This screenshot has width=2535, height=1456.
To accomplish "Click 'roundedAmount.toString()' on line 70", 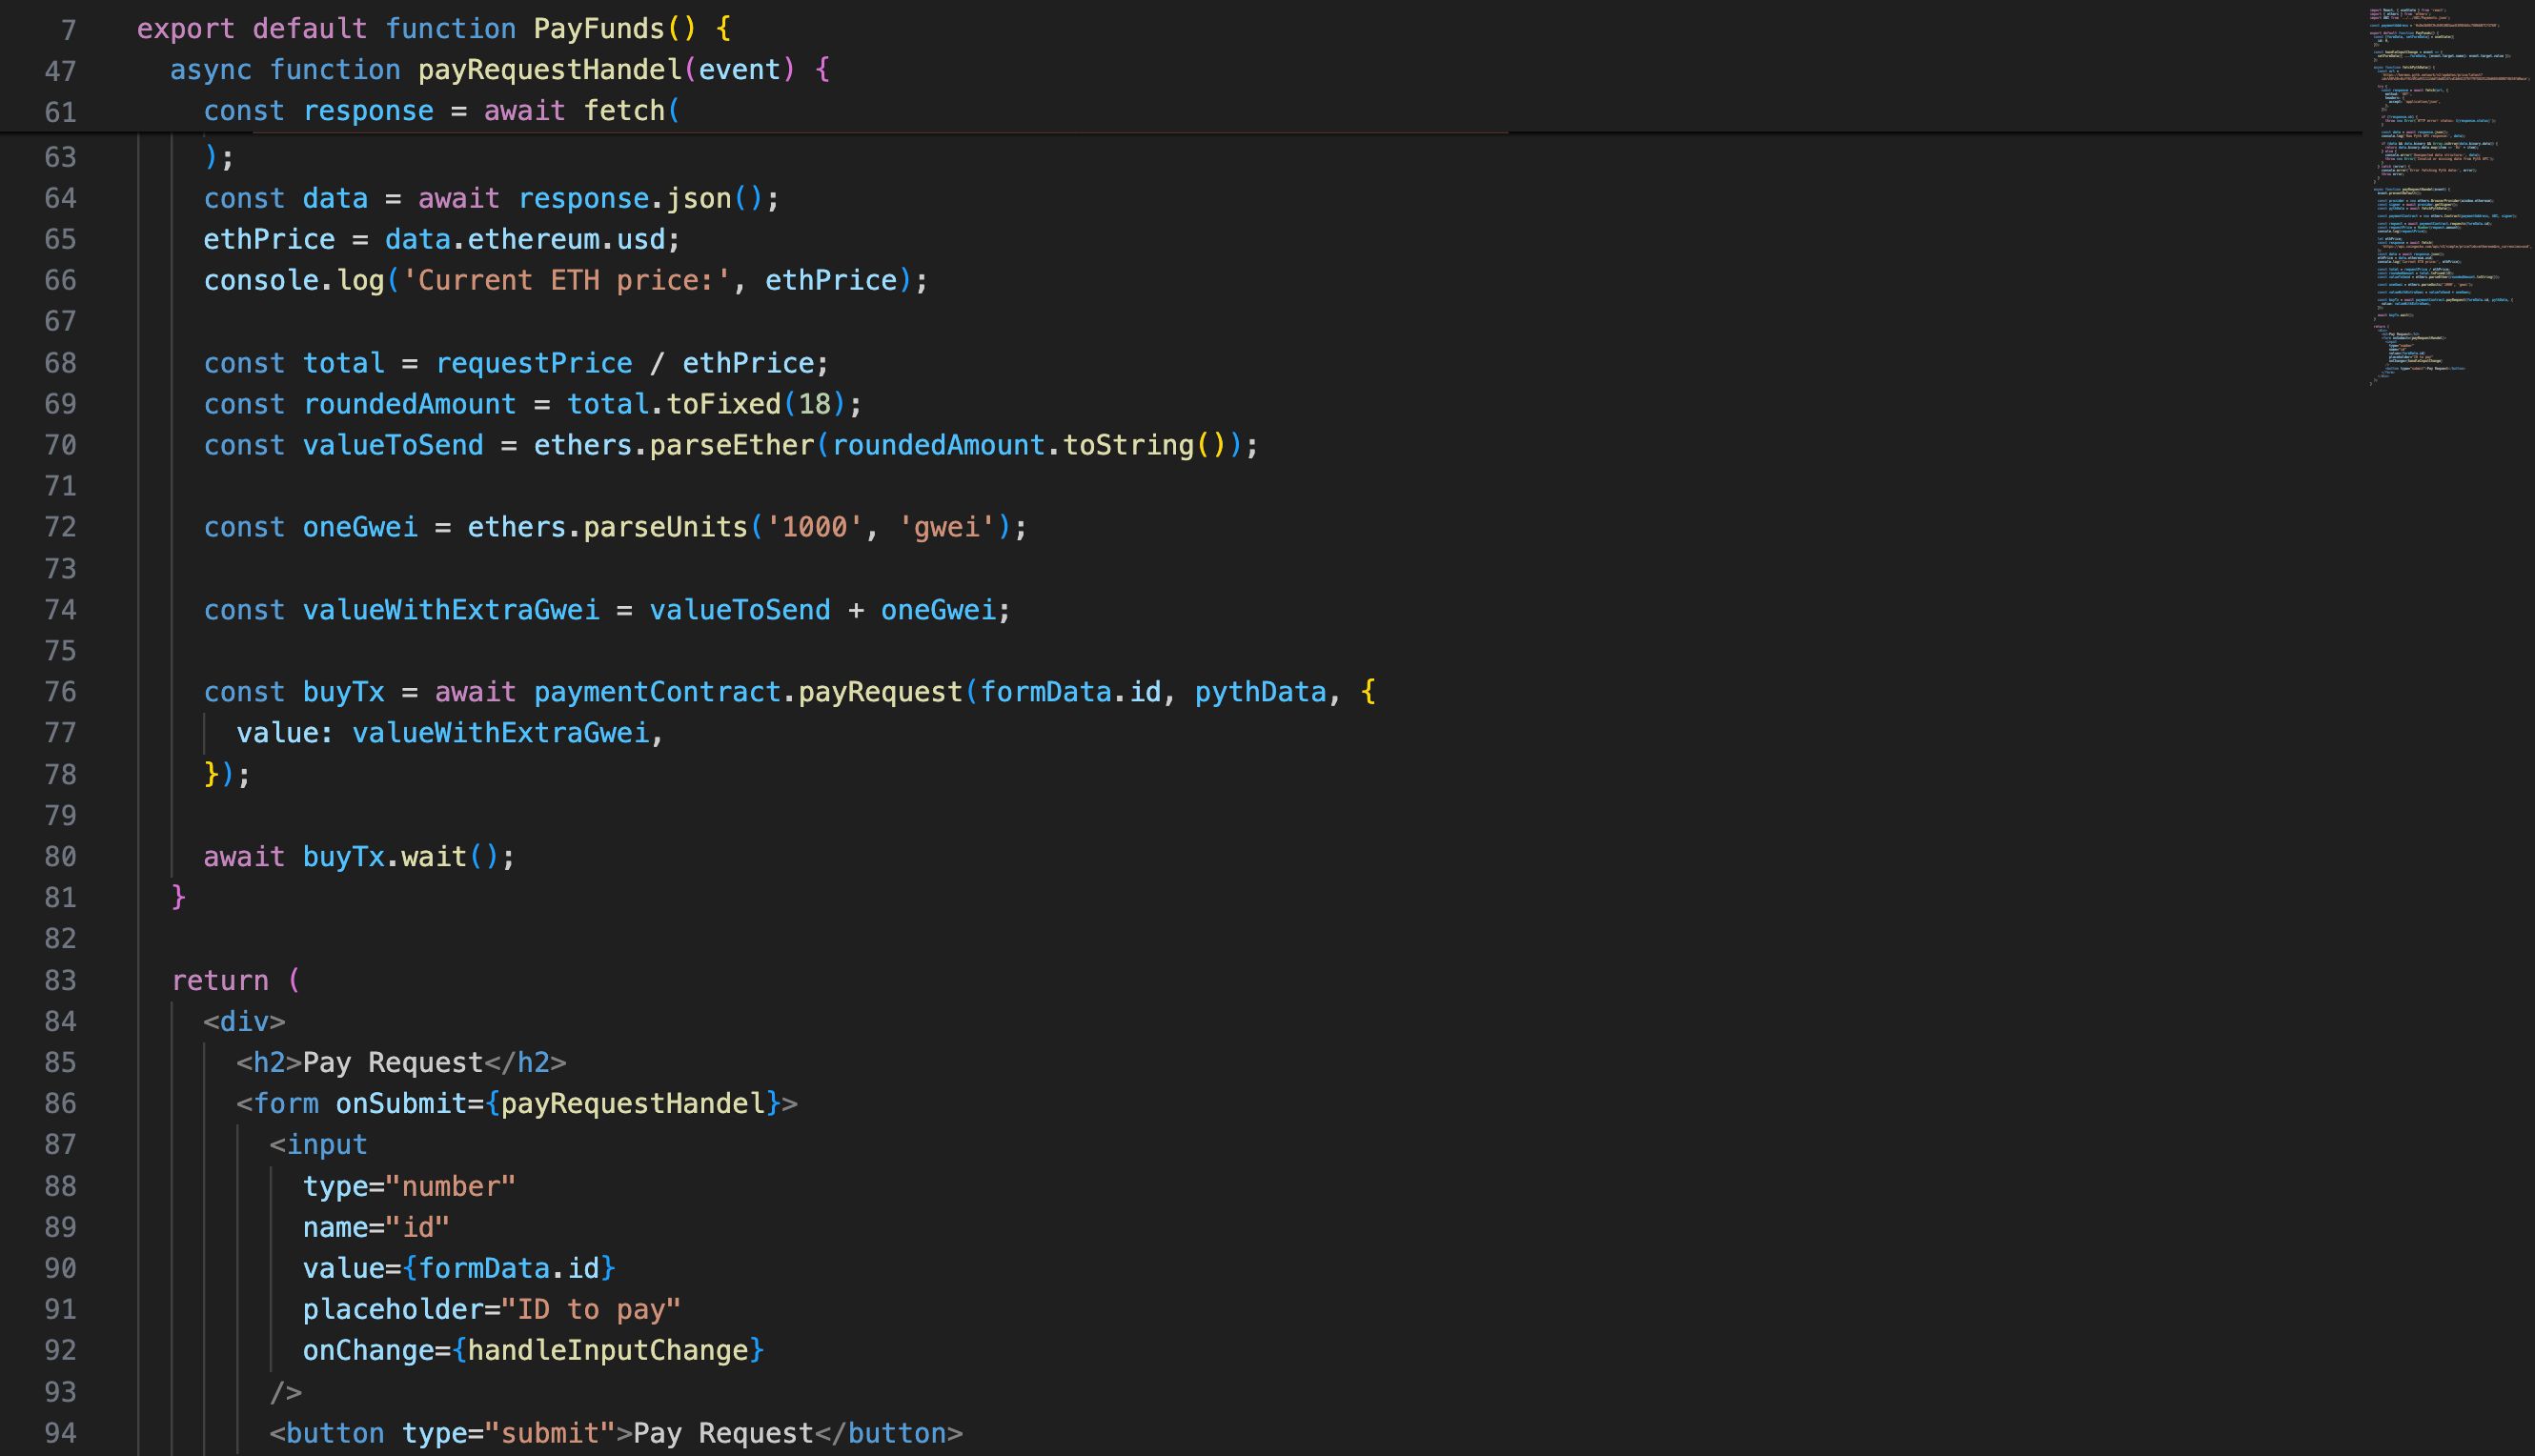I will (1029, 445).
